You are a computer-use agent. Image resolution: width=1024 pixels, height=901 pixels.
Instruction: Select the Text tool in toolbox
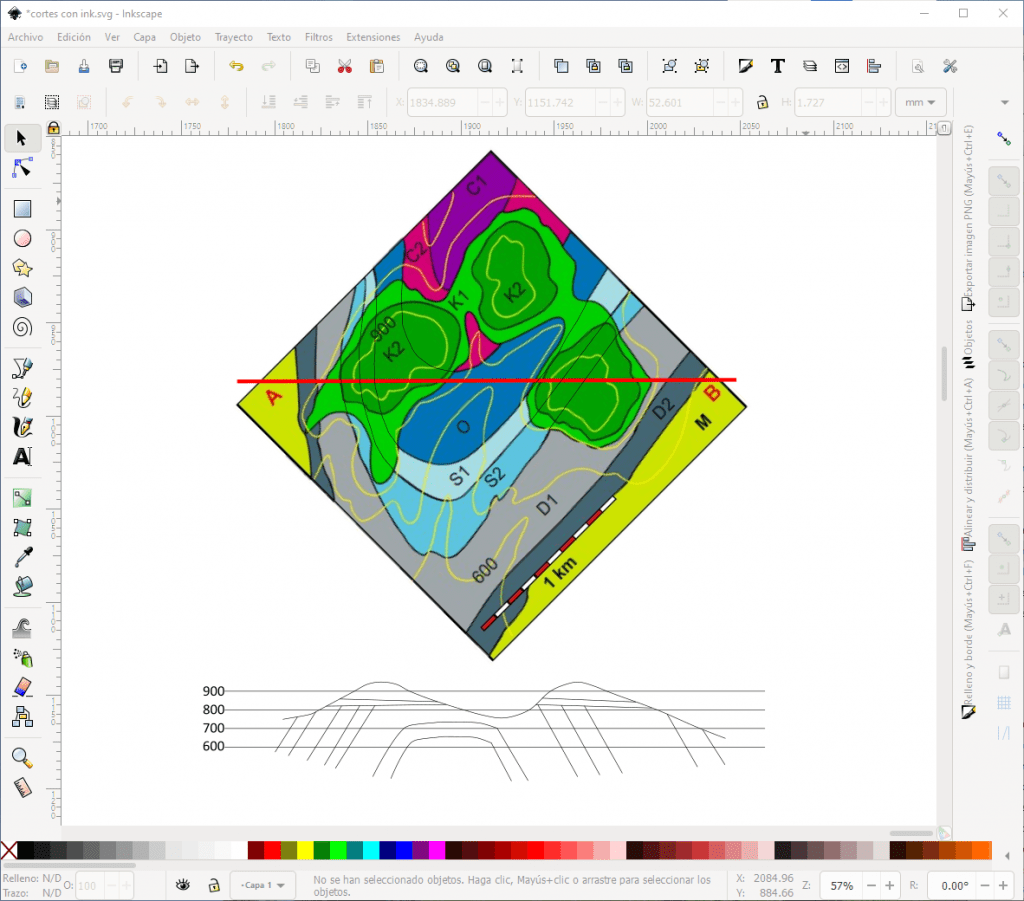[x=22, y=456]
